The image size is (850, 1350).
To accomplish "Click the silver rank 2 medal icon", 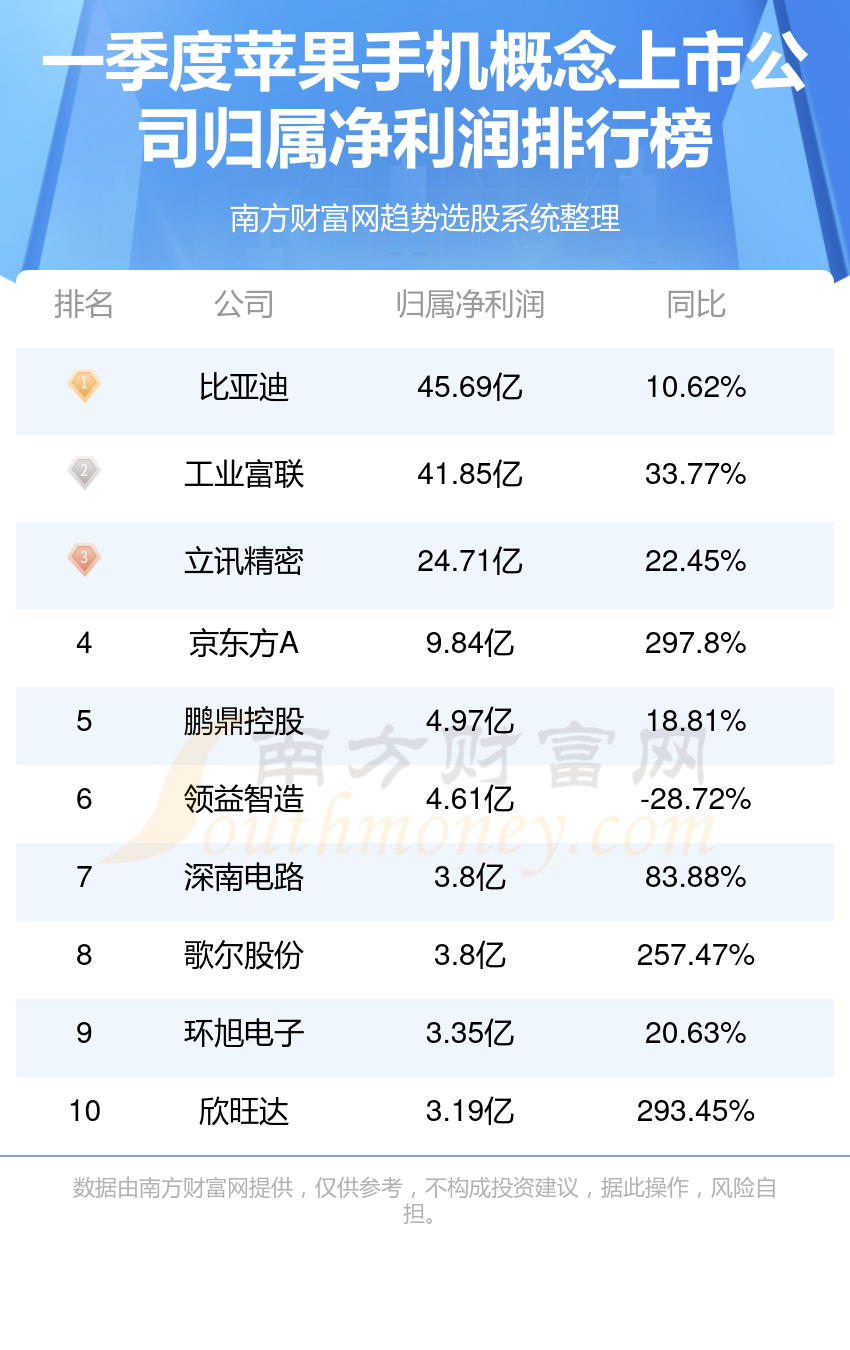I will [84, 472].
